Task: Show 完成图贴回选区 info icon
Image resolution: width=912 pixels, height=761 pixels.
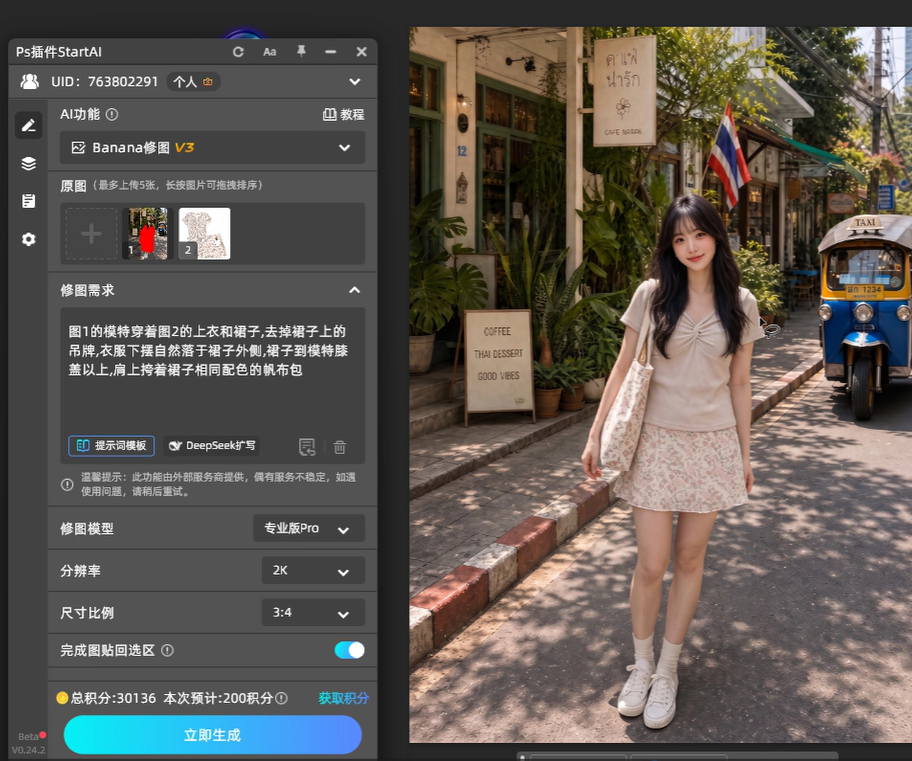Action: [x=168, y=650]
